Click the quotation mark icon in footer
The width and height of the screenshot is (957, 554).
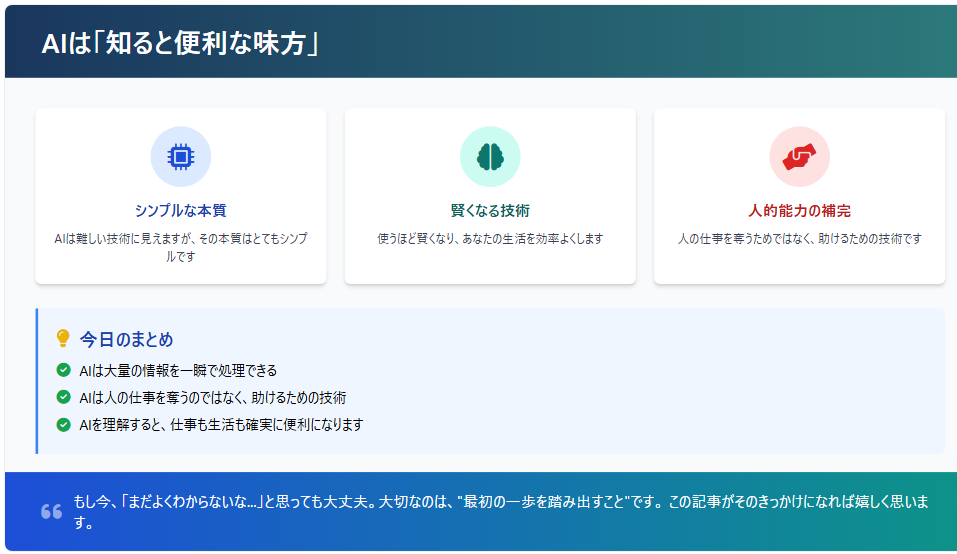point(51,511)
